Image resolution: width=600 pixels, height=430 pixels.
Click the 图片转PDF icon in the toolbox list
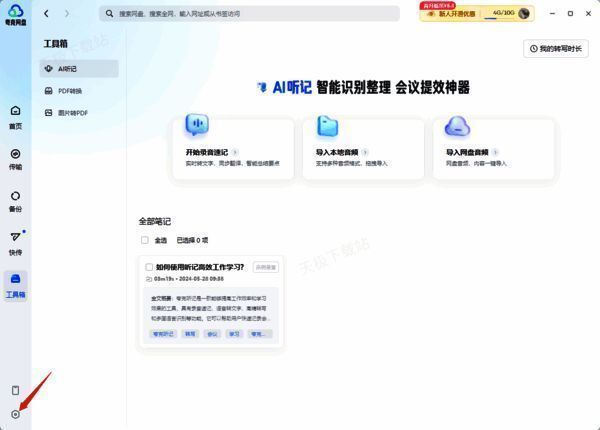click(x=49, y=113)
